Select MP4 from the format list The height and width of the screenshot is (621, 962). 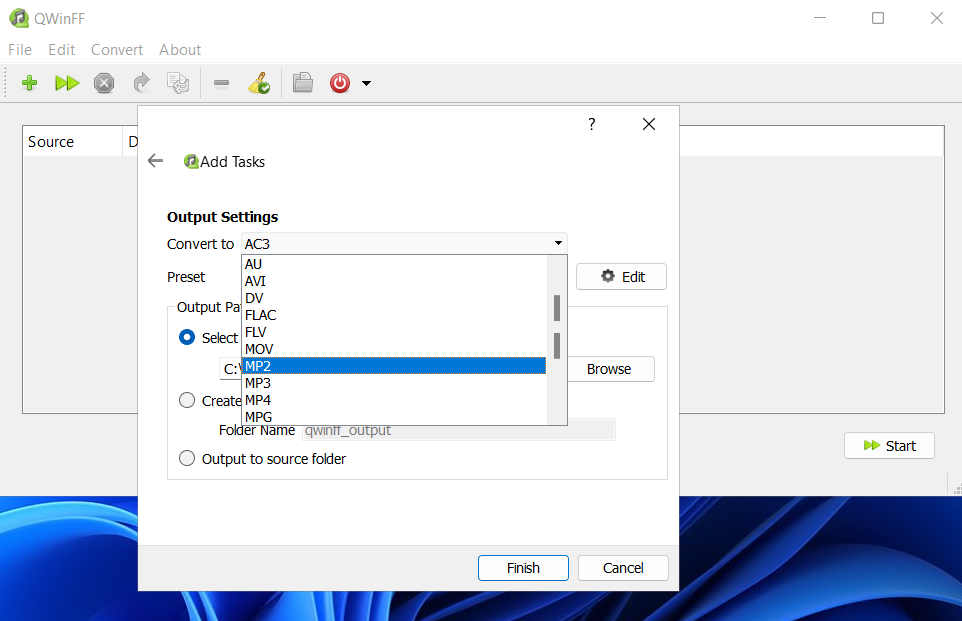click(x=394, y=400)
